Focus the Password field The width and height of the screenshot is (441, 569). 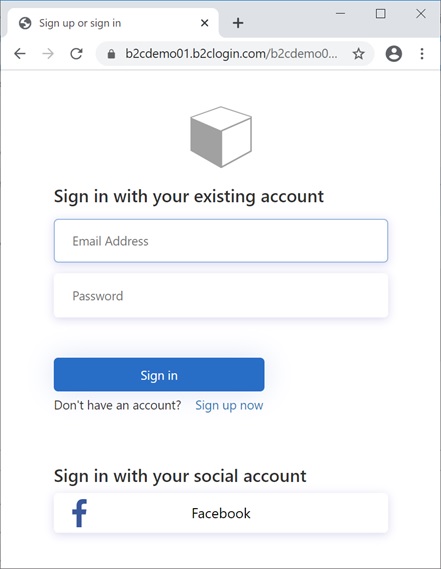point(221,295)
